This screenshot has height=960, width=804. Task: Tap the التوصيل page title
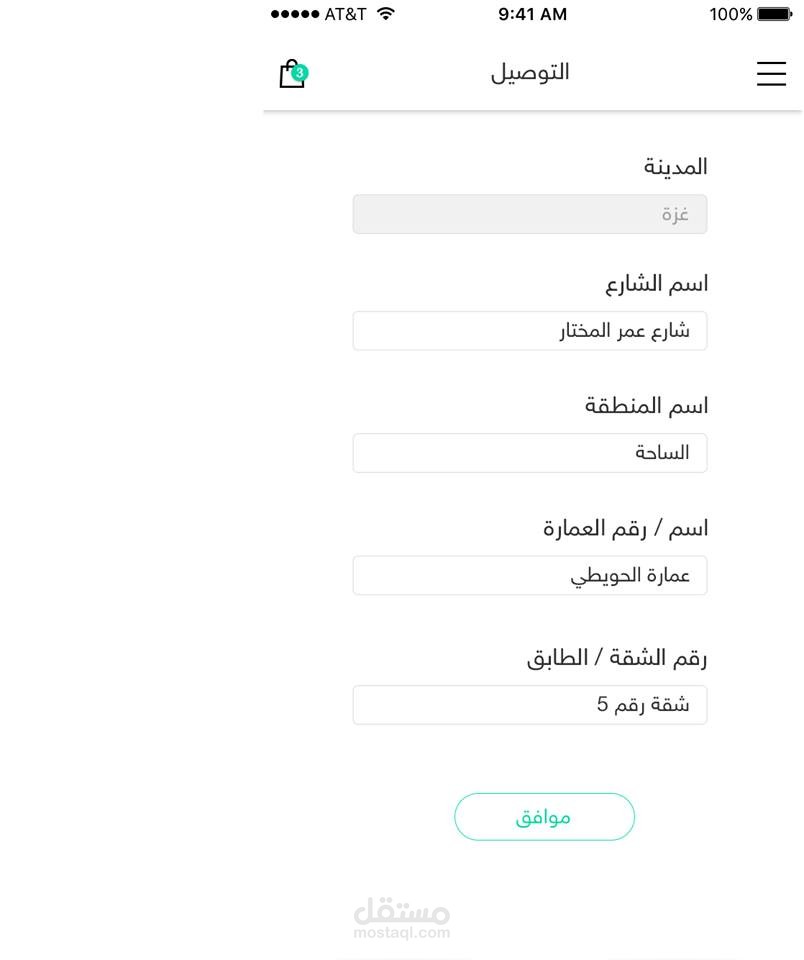point(530,73)
